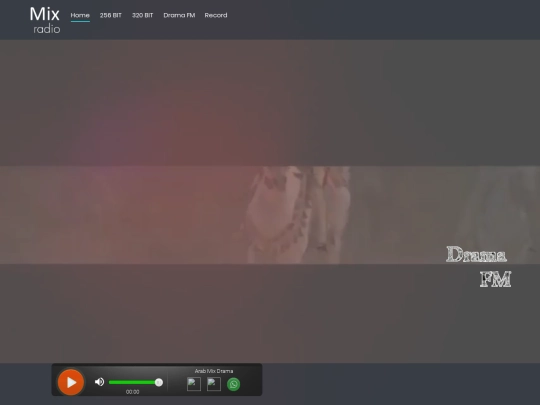Mute audio via the speaker icon
Image resolution: width=540 pixels, height=405 pixels.
click(x=100, y=382)
